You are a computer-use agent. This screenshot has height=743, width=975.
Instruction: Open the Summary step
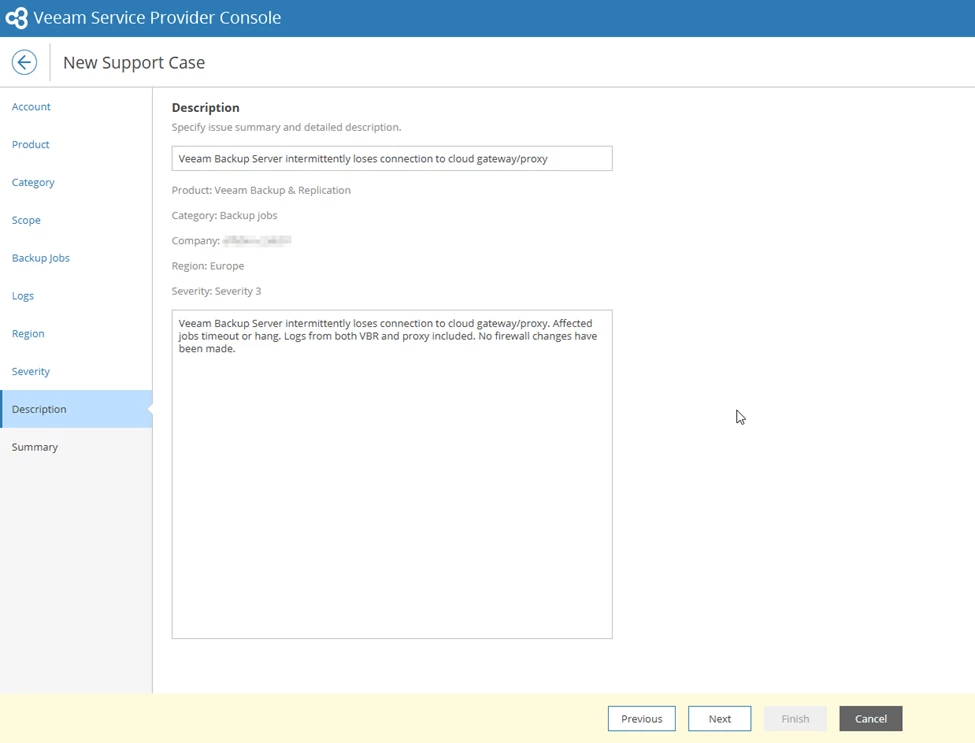pyautogui.click(x=35, y=447)
